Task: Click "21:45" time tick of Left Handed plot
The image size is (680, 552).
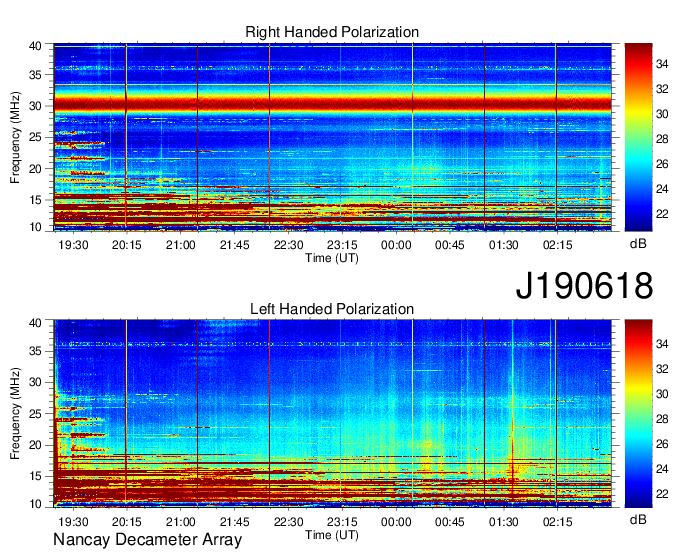Action: 235,522
